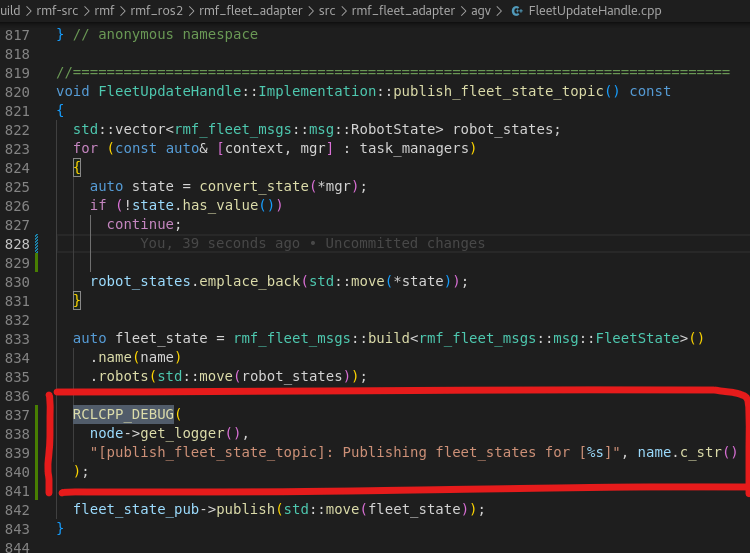Viewport: 750px width, 553px height.
Task: Click get_logger on line 838
Action: click(182, 433)
